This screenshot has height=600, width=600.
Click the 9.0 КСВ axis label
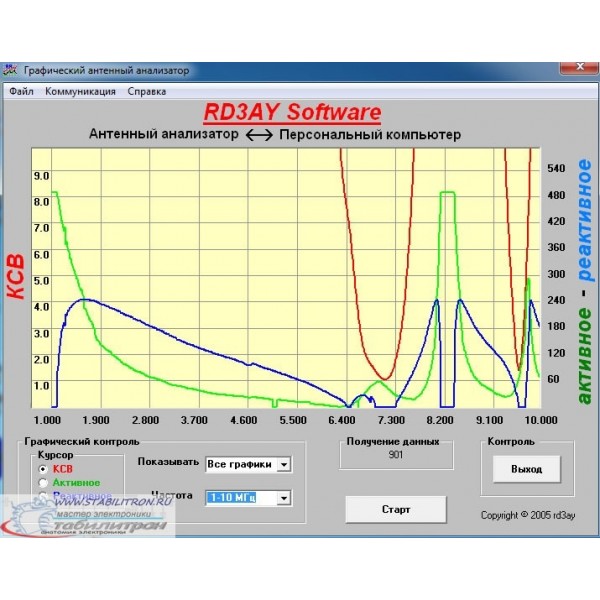point(41,176)
